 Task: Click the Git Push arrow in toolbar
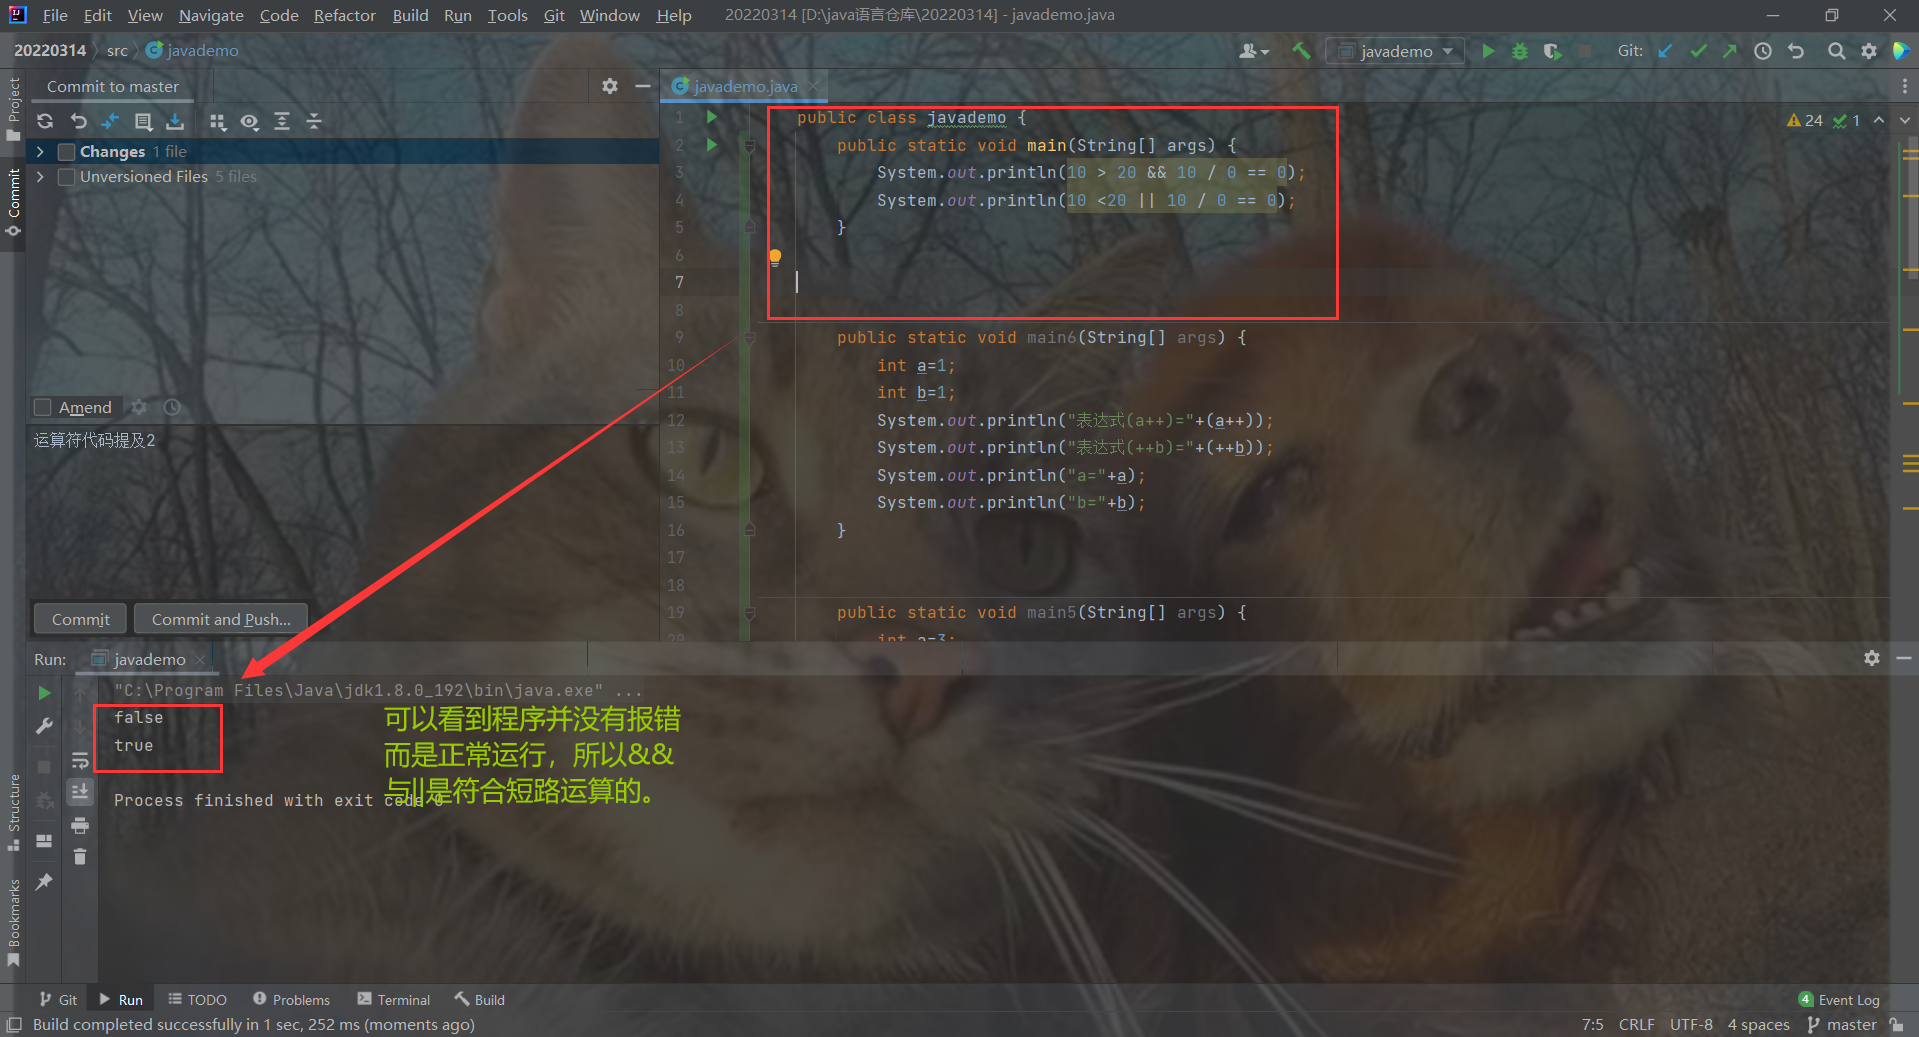[1730, 51]
